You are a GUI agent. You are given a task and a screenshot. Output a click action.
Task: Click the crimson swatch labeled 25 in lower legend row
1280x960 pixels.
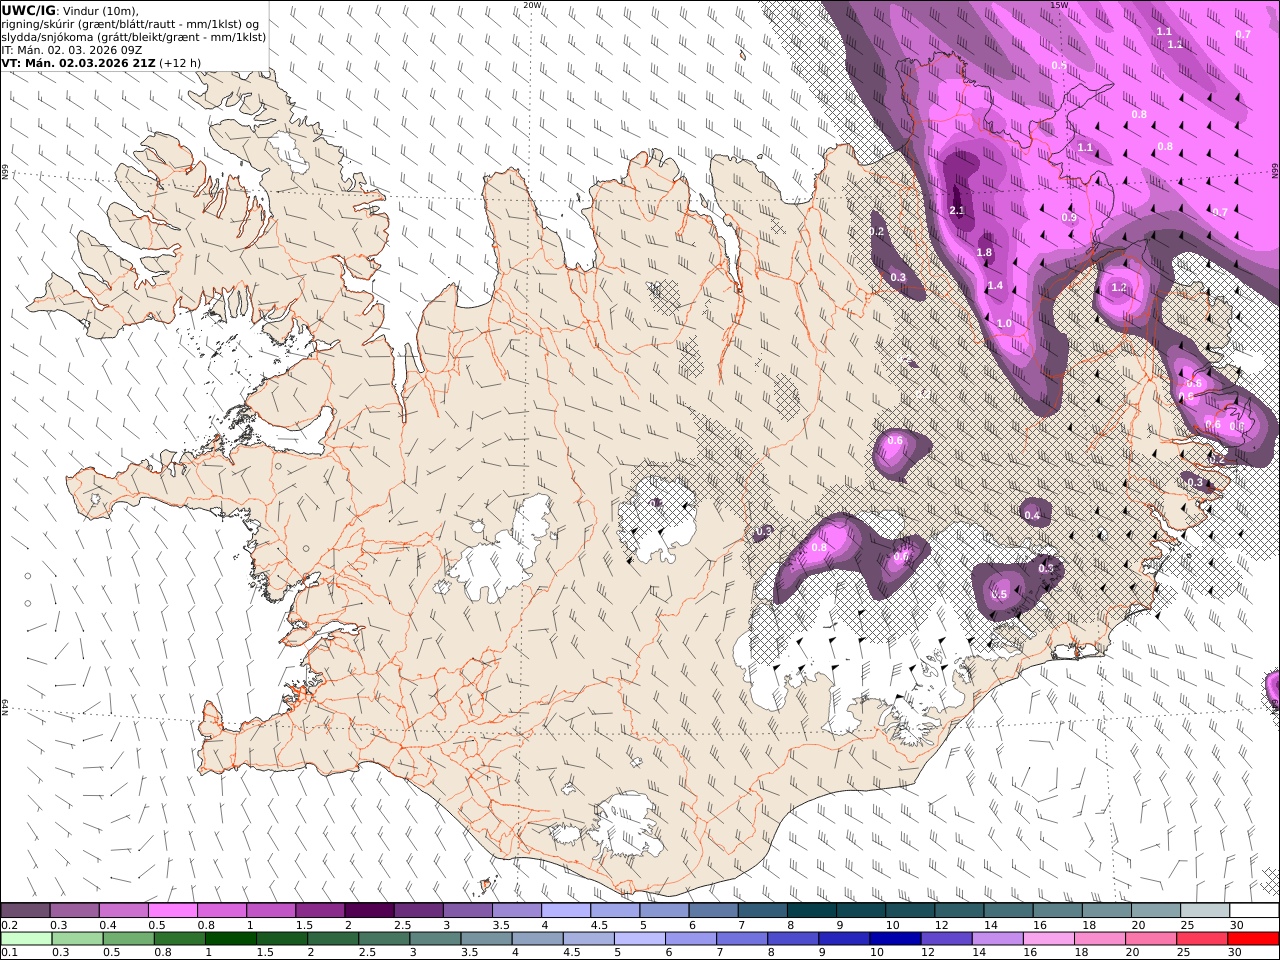(x=1203, y=939)
